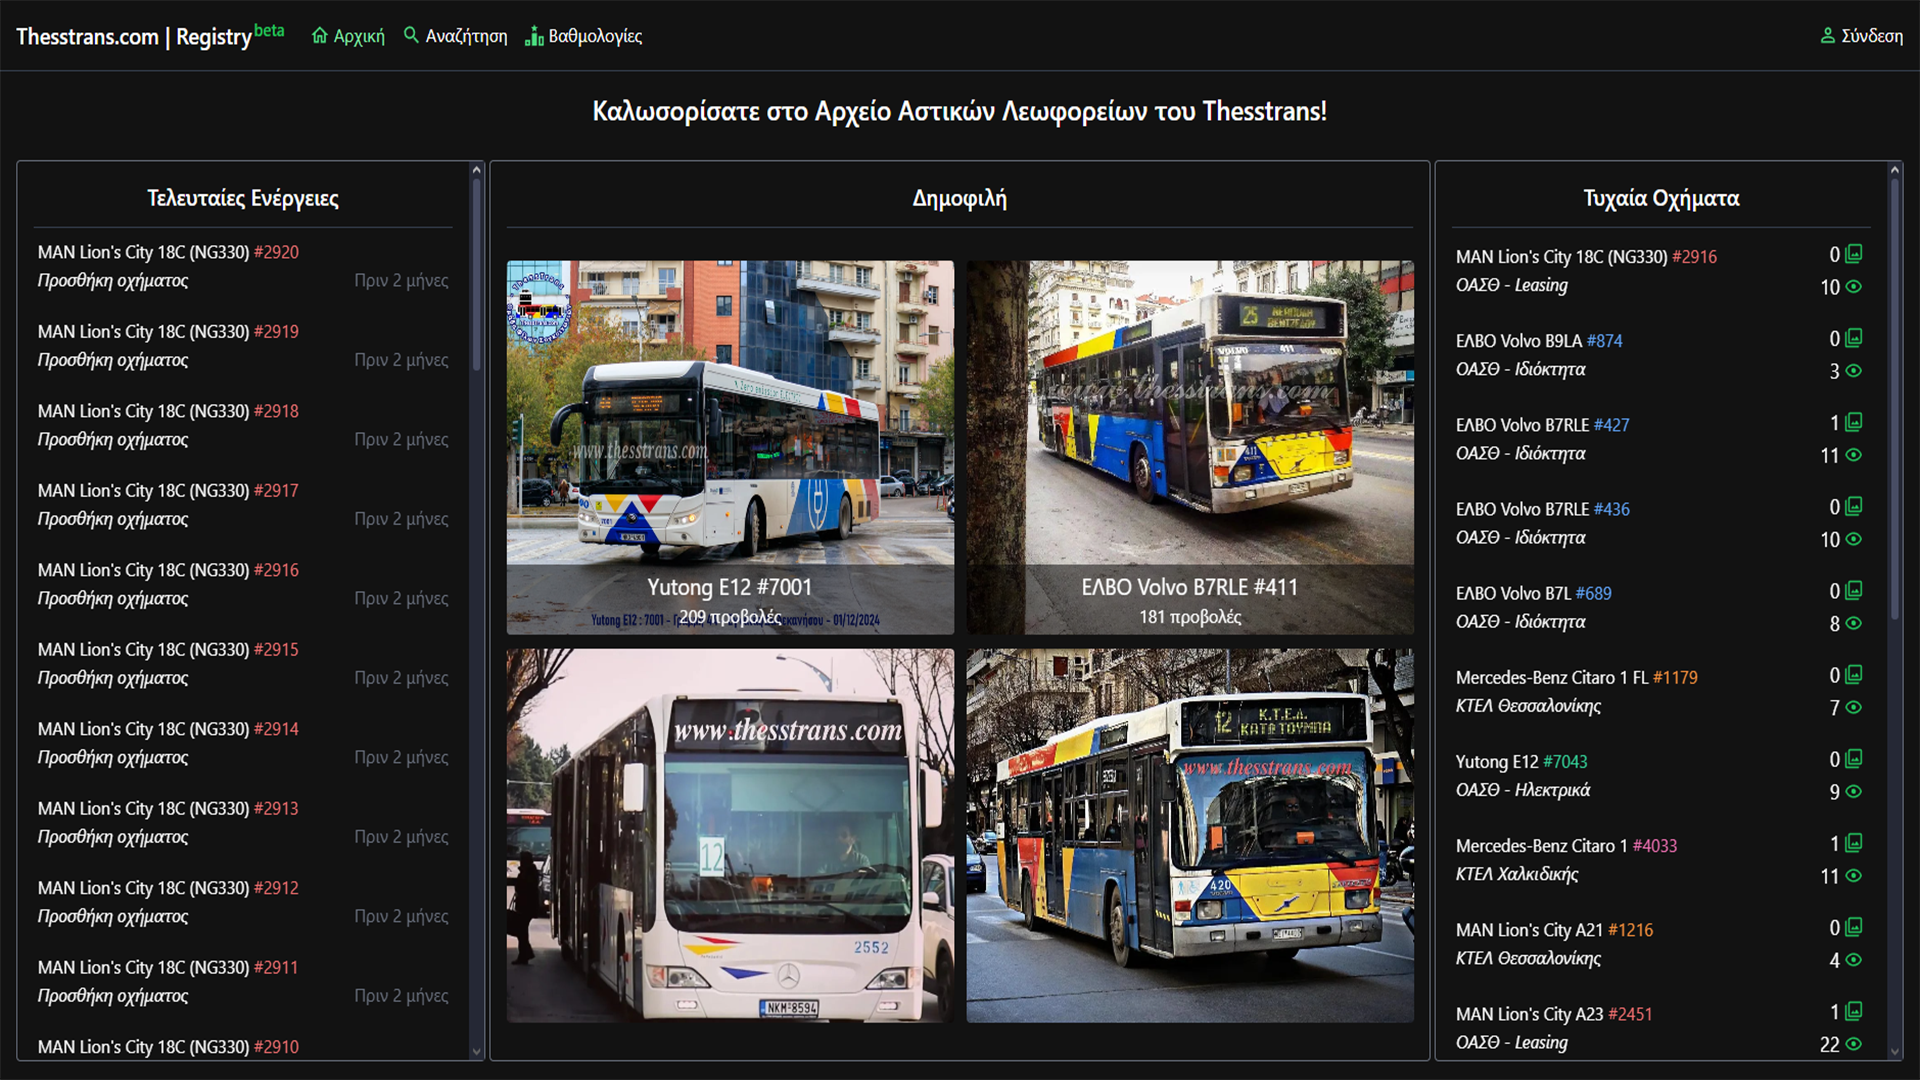Open the K.T.E.A. bus 420 photo

pyautogui.click(x=1190, y=835)
